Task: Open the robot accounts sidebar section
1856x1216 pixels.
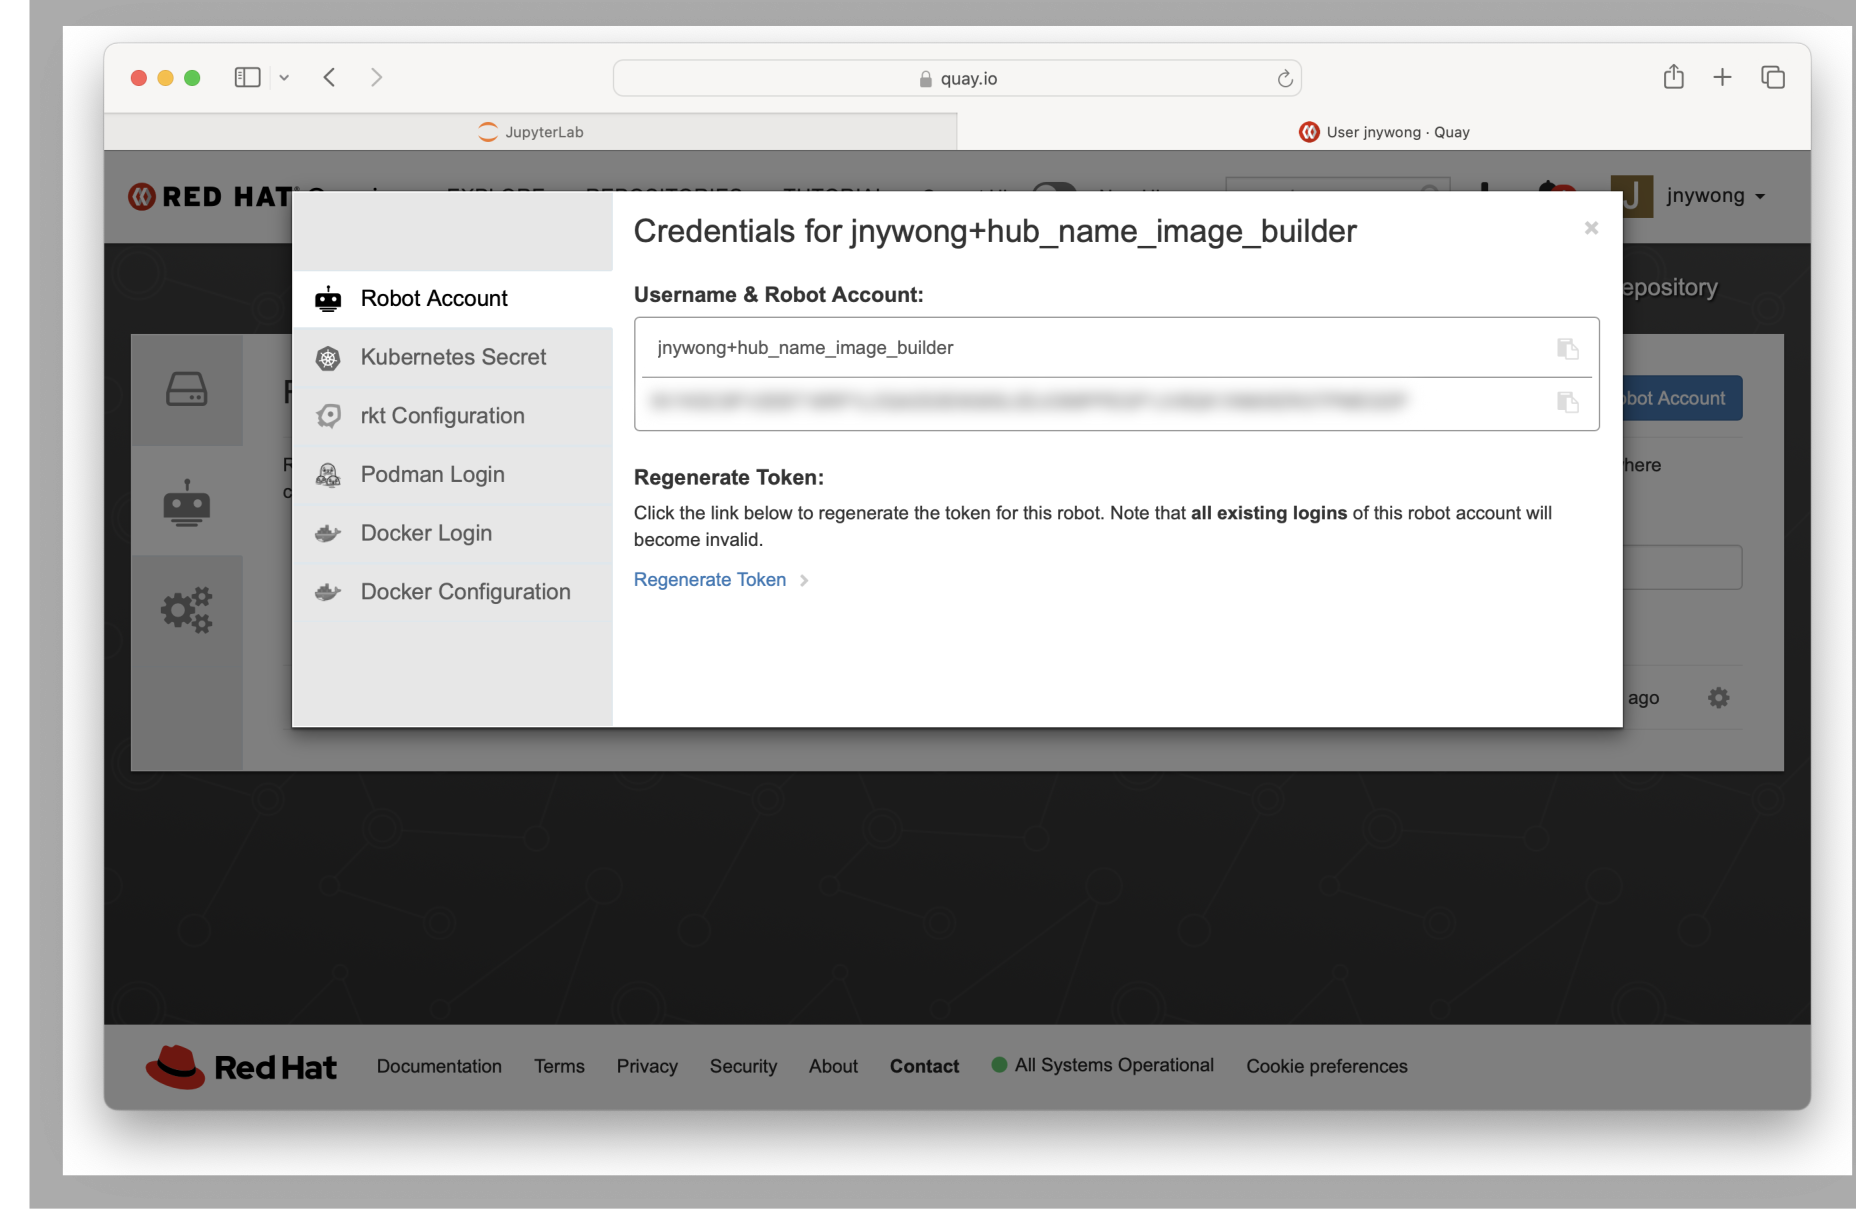Action: [x=187, y=504]
